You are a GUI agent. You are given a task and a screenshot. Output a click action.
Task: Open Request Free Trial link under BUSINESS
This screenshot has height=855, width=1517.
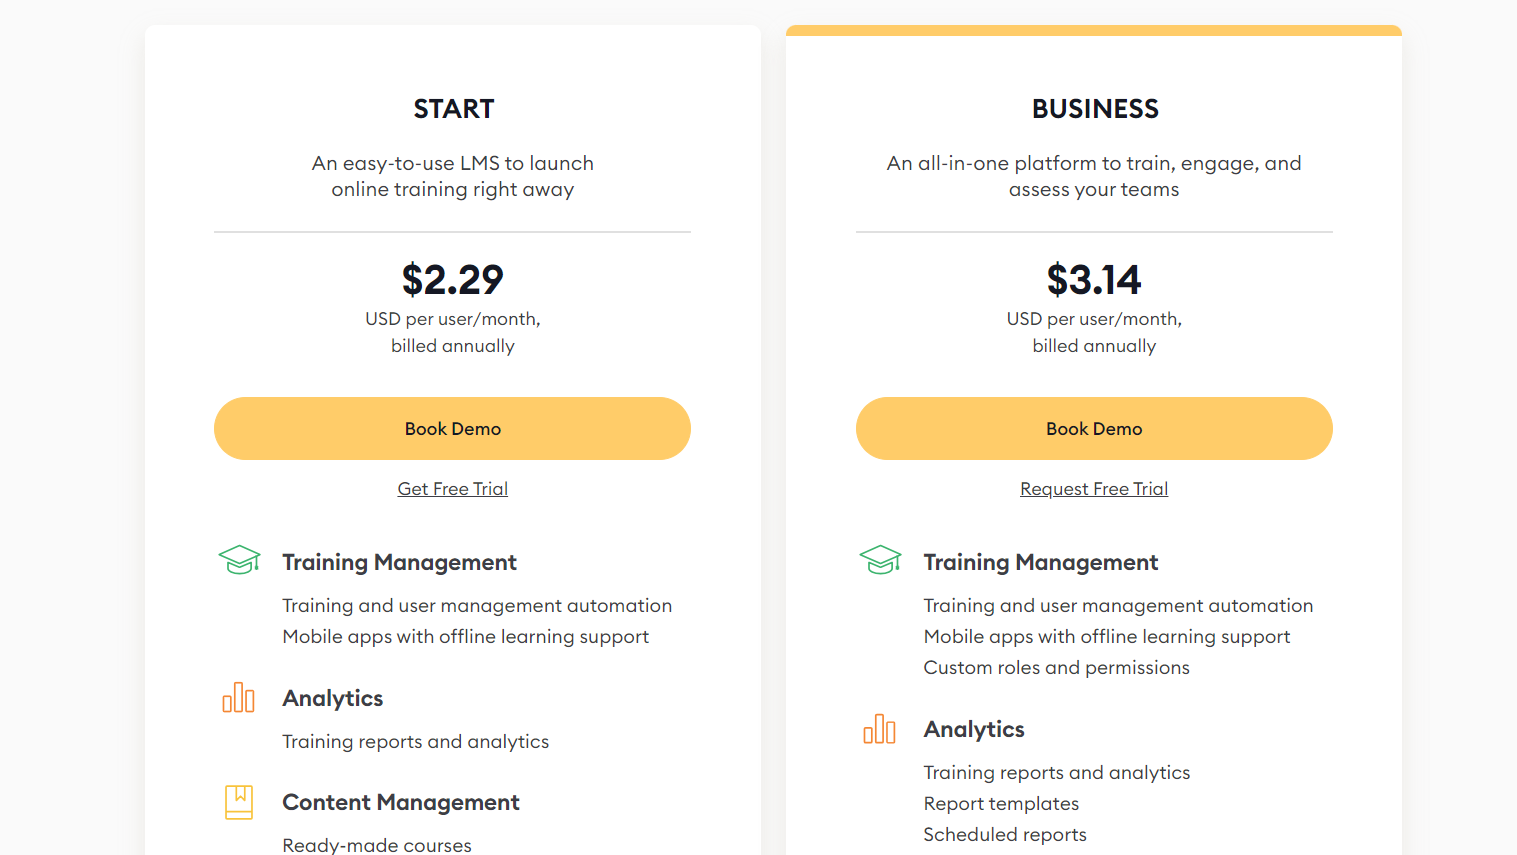tap(1094, 488)
